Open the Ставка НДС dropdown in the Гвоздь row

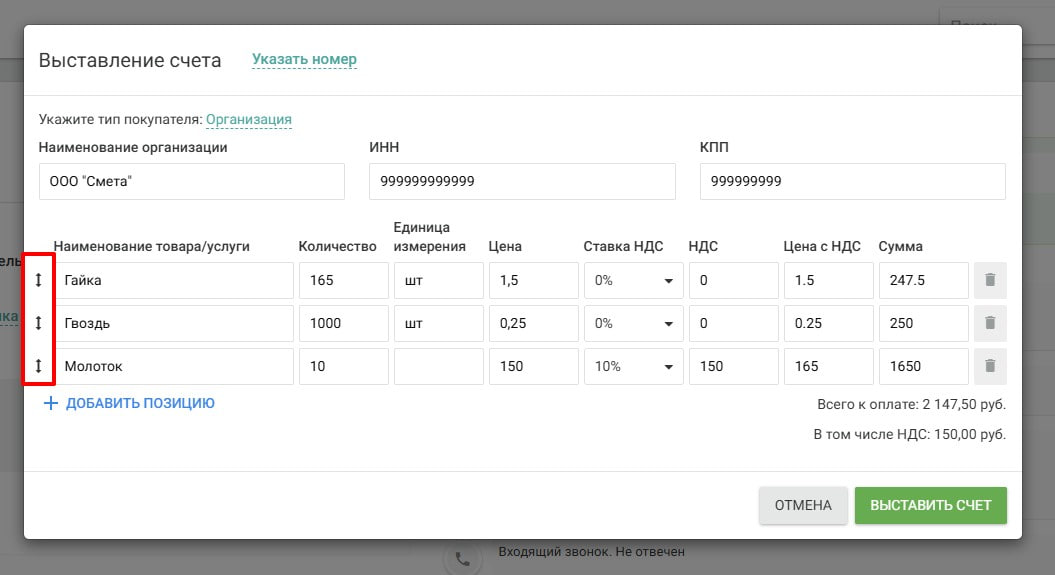tap(633, 323)
